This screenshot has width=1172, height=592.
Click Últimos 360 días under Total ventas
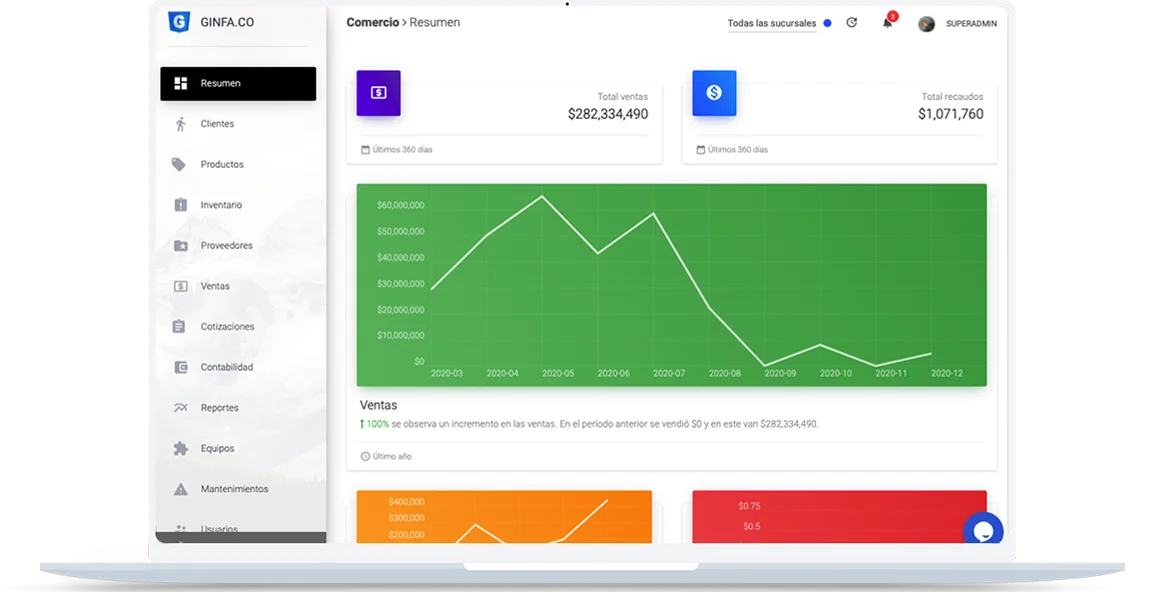(402, 149)
